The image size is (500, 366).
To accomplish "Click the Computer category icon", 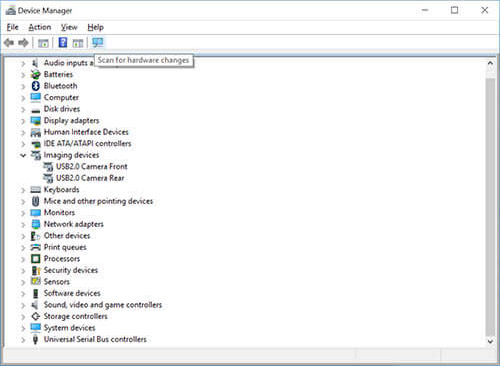I will (36, 97).
